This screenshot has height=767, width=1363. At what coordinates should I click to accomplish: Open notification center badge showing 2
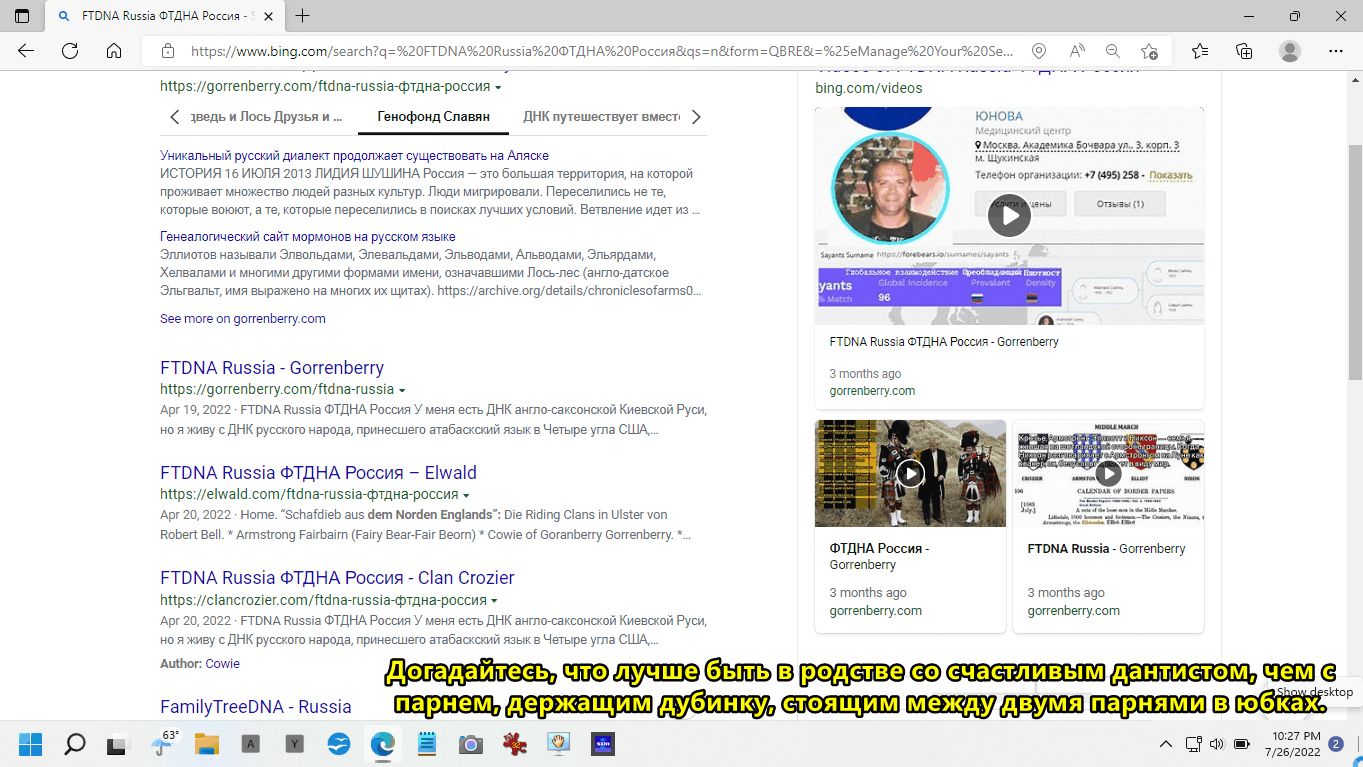[x=1336, y=744]
